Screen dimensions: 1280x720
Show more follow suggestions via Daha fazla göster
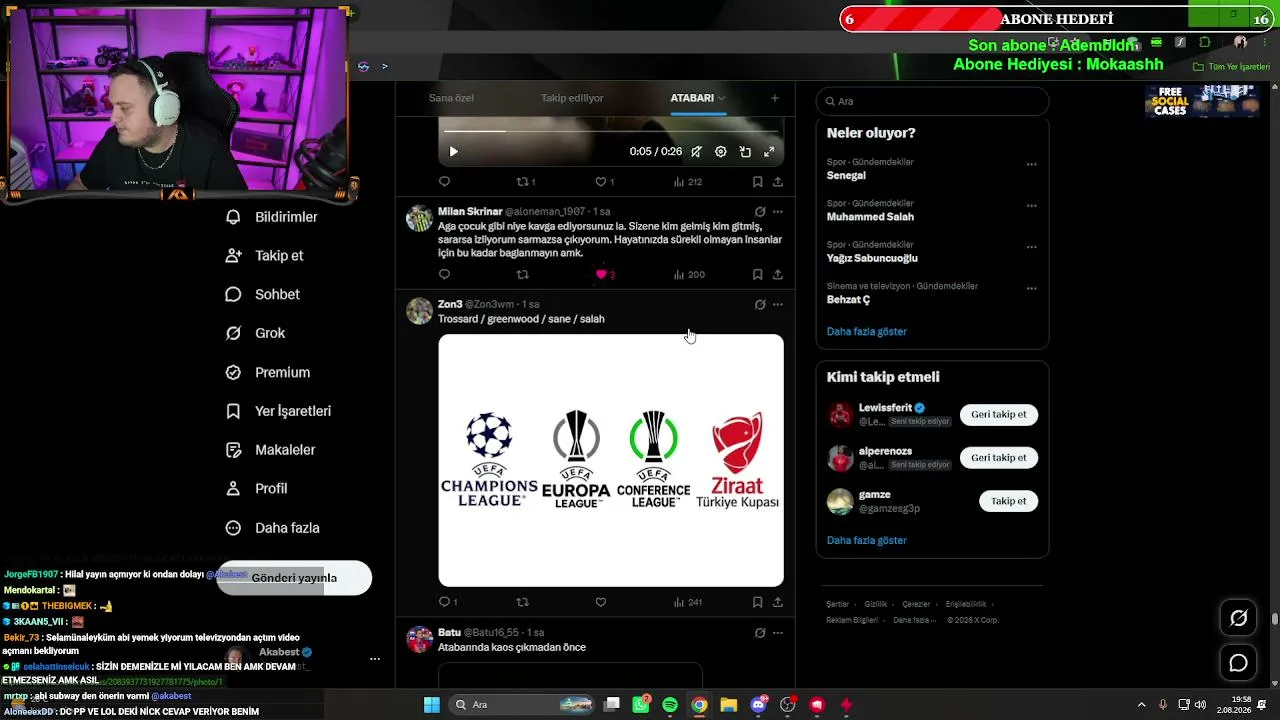tap(866, 540)
